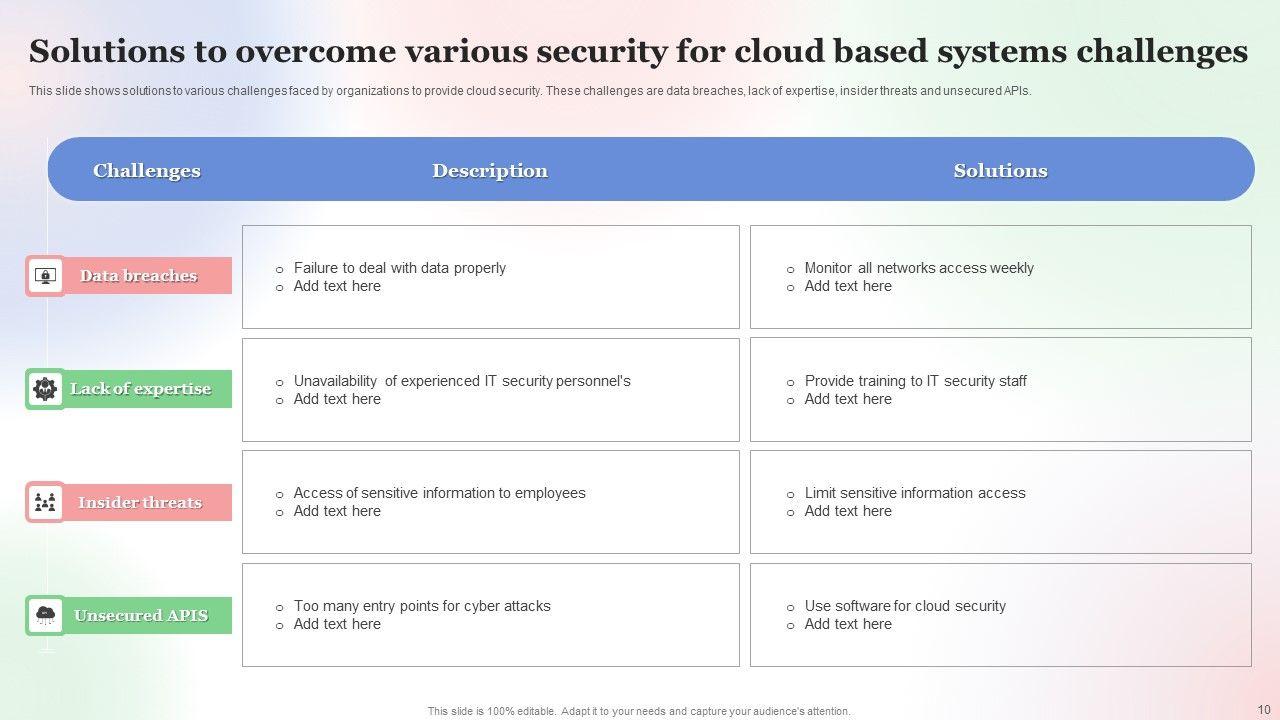Click the slide number 10
1280x720 pixels.
1264,709
